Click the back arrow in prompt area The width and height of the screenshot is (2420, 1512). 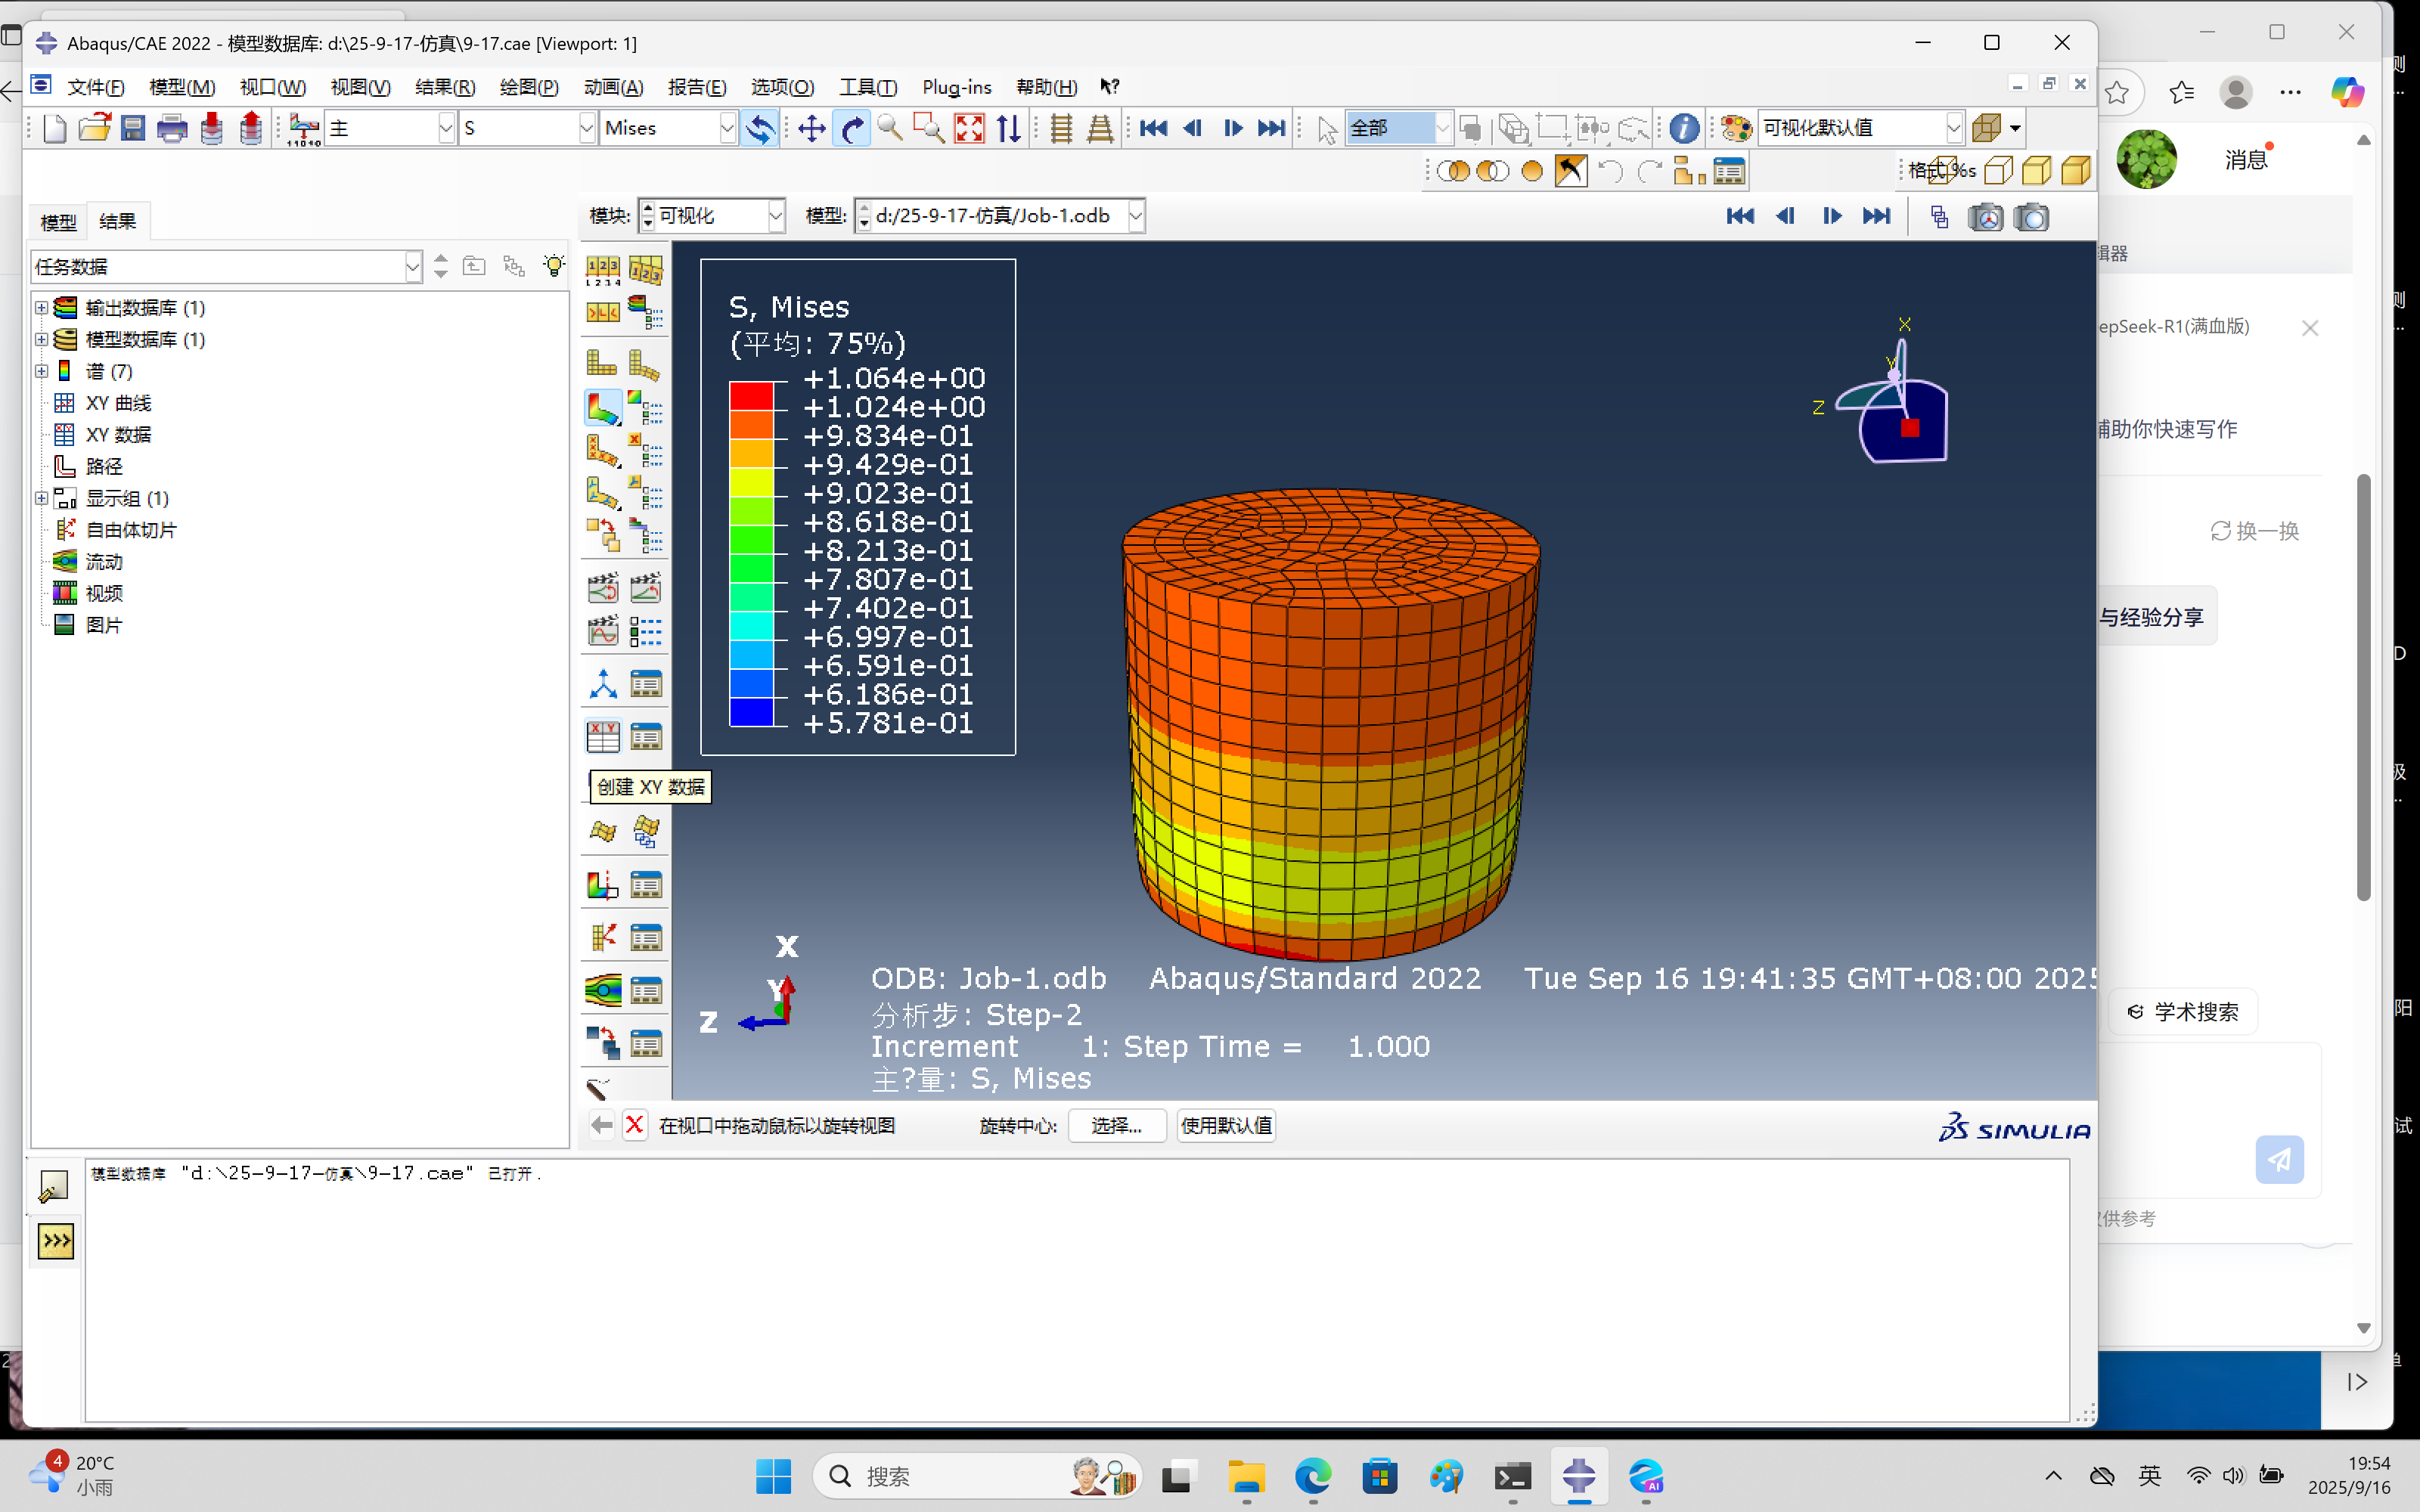tap(601, 1125)
